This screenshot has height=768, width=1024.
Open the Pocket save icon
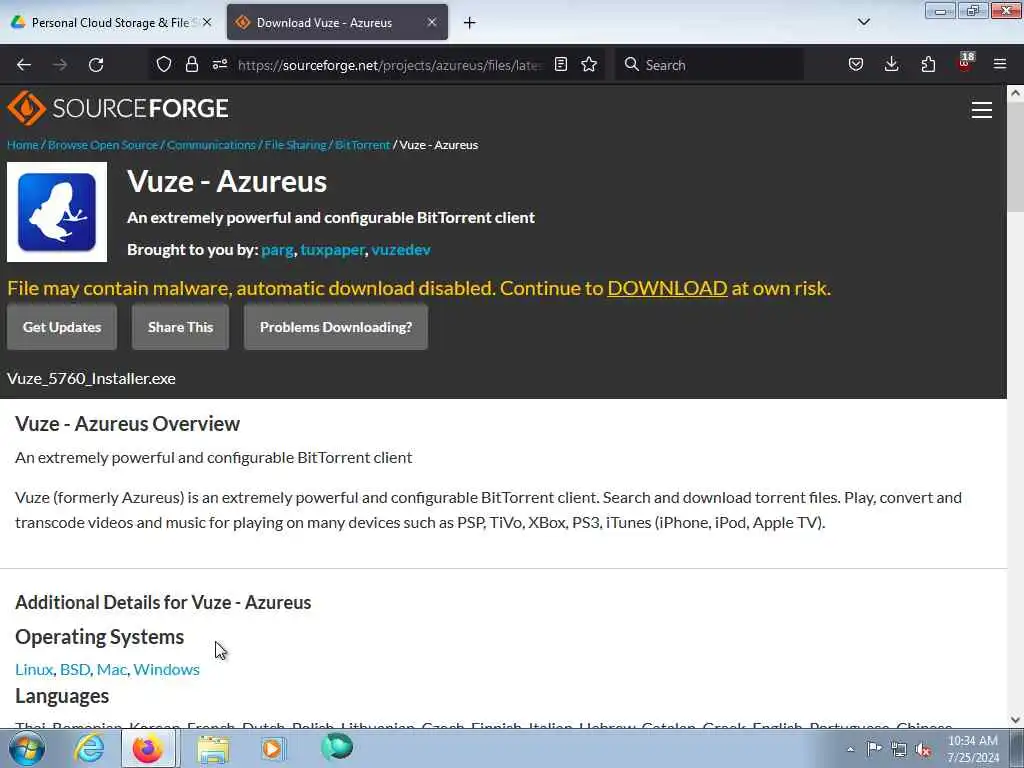[x=856, y=64]
